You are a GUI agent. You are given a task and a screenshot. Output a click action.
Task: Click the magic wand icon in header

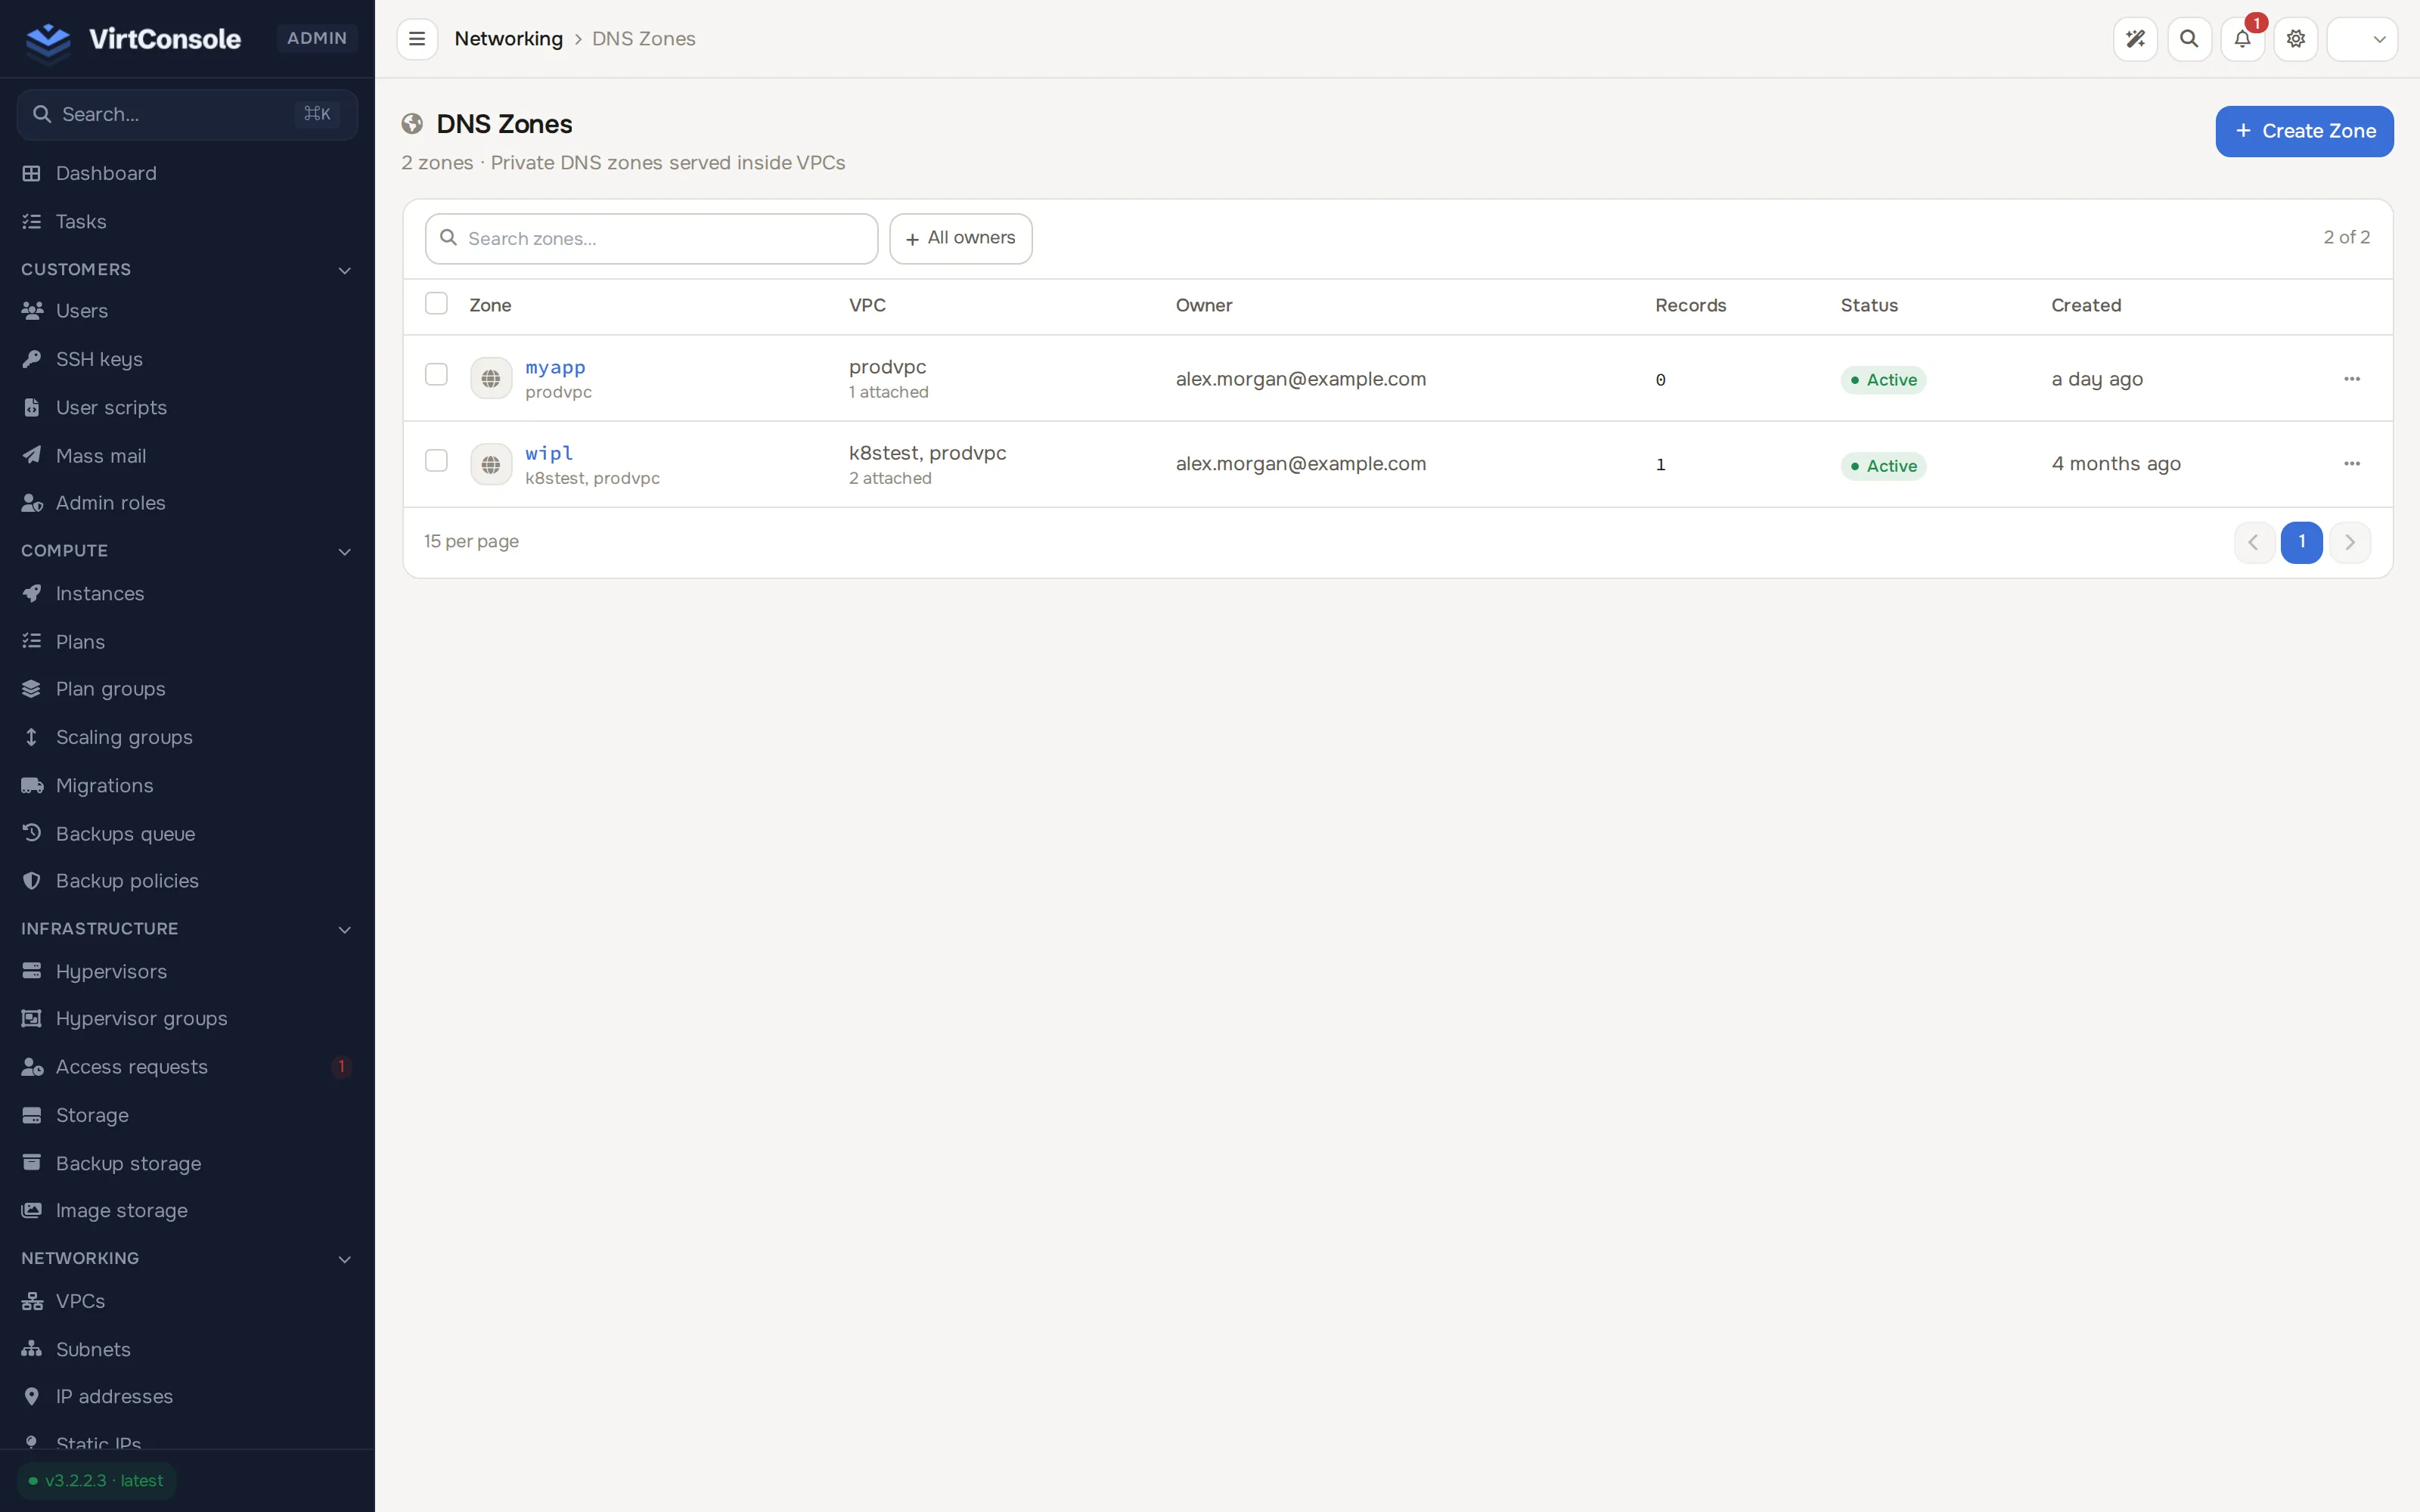pos(2135,39)
